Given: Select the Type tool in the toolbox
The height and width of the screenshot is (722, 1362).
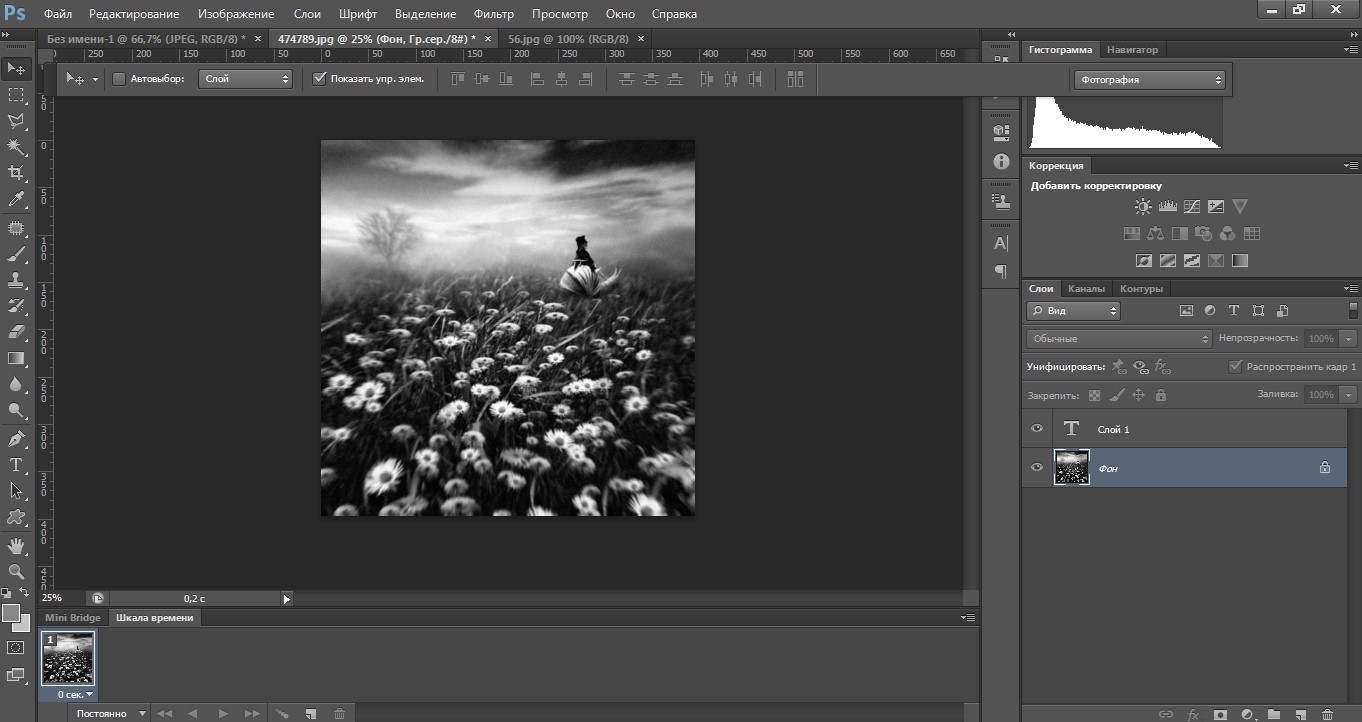Looking at the screenshot, I should coord(16,465).
